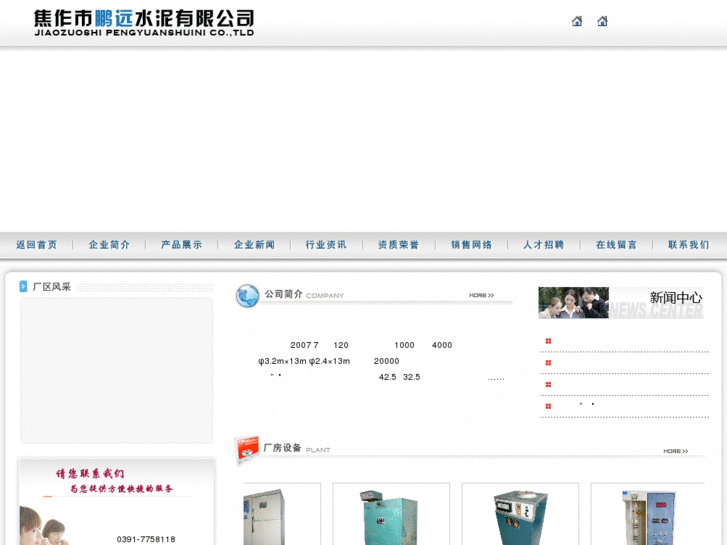Viewport: 727px width, 545px height.
Task: Click the 厂区风采 image placeholder box
Action: click(x=117, y=371)
